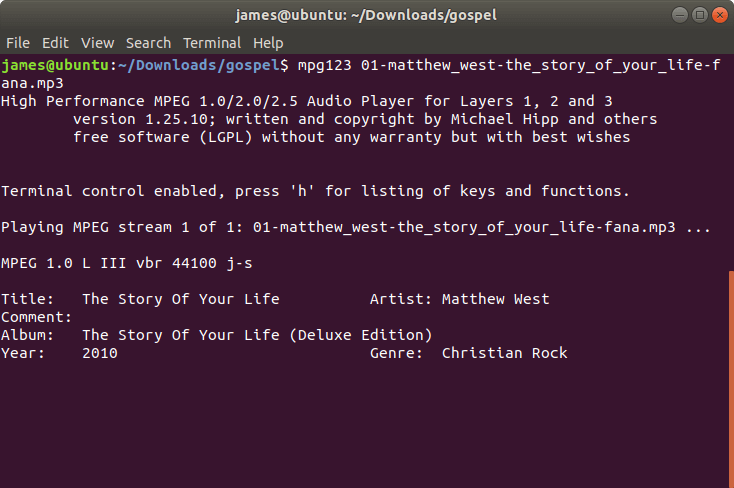This screenshot has height=488, width=734.
Task: Click the Terminal control enabled message
Action: pyautogui.click(x=315, y=191)
